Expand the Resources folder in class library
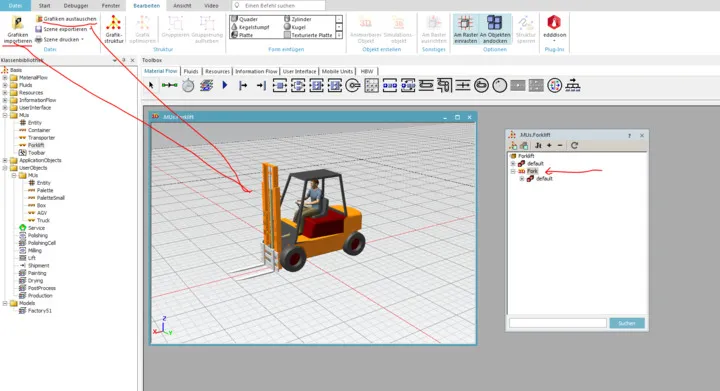The height and width of the screenshot is (391, 720). 5,93
